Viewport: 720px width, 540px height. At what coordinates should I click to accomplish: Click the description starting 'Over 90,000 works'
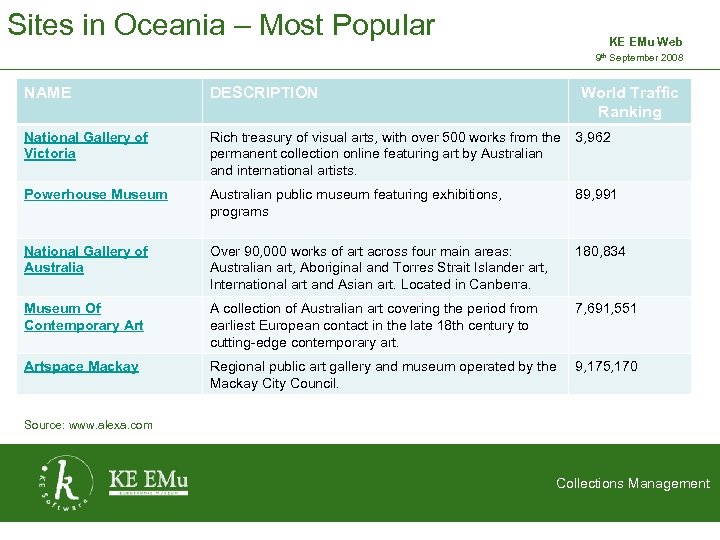(x=379, y=268)
